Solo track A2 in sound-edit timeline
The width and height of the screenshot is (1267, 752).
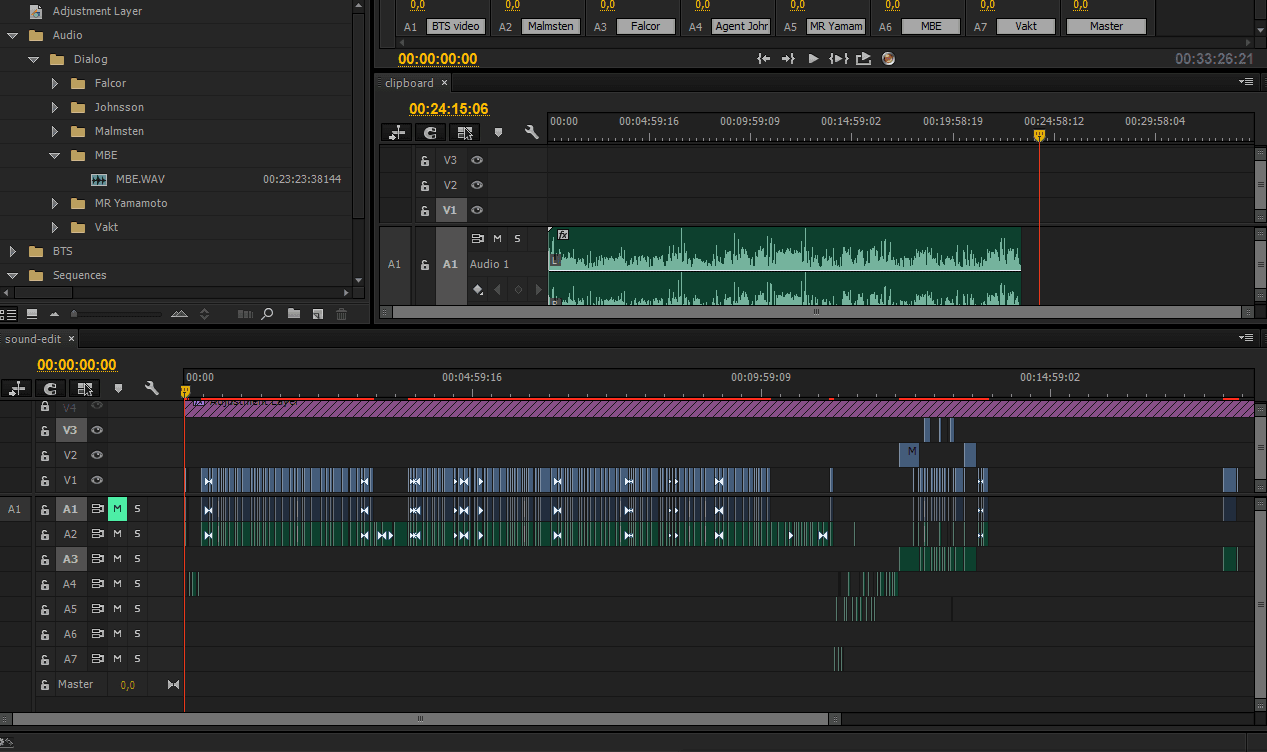coord(137,534)
